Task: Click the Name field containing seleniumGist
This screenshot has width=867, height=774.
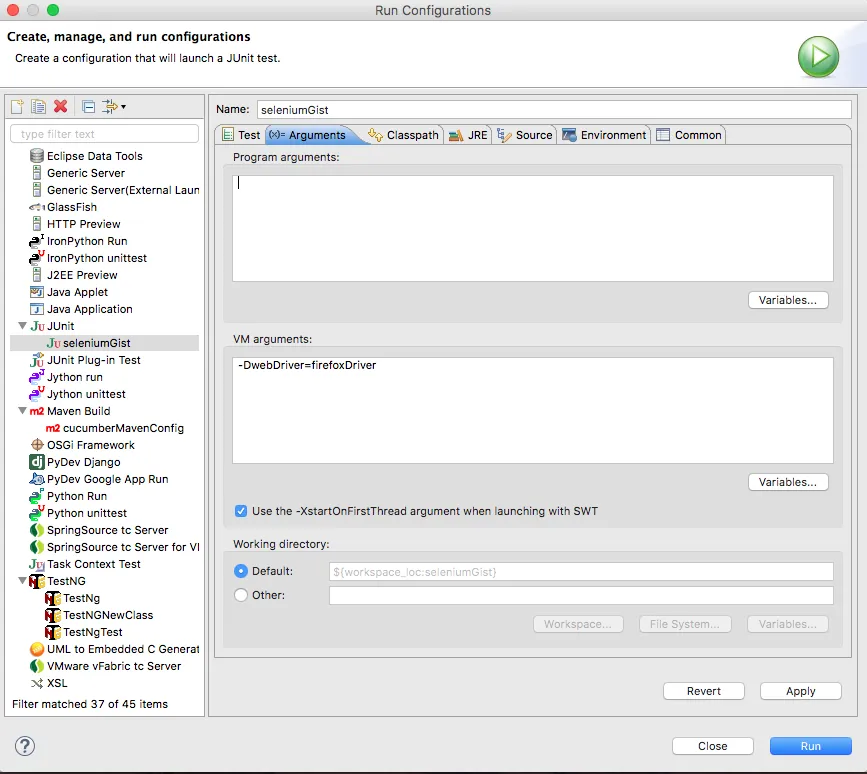Action: [x=554, y=109]
